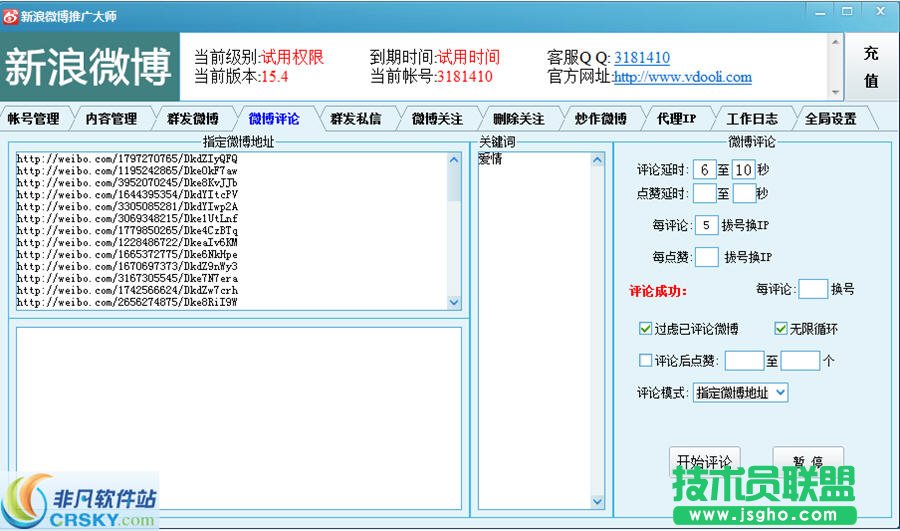The width and height of the screenshot is (900, 531).
Task: Click the down arrow of weibo address list scrollbar
Action: tap(454, 302)
